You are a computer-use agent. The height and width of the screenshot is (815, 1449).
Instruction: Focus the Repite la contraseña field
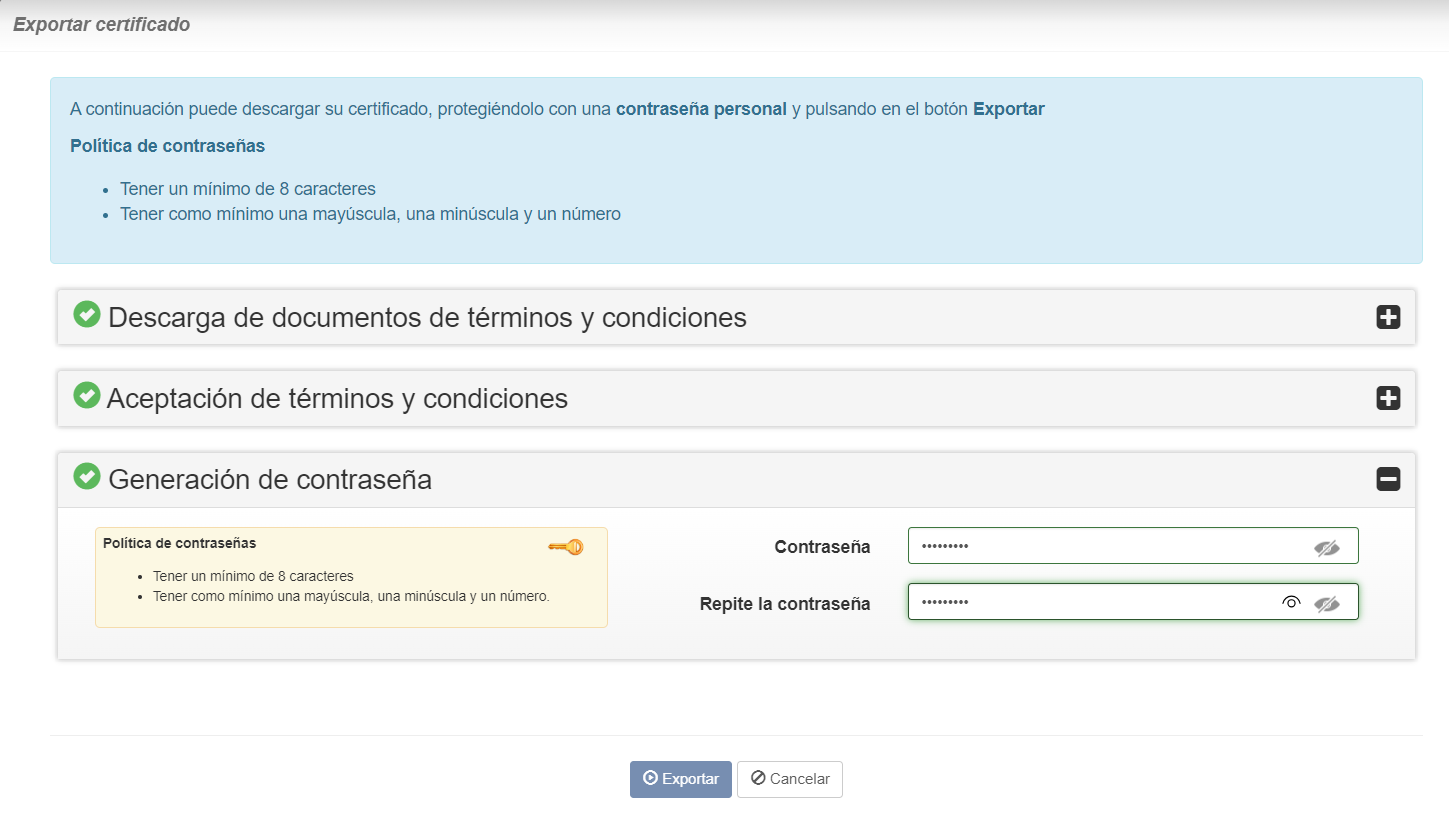[x=1090, y=602]
